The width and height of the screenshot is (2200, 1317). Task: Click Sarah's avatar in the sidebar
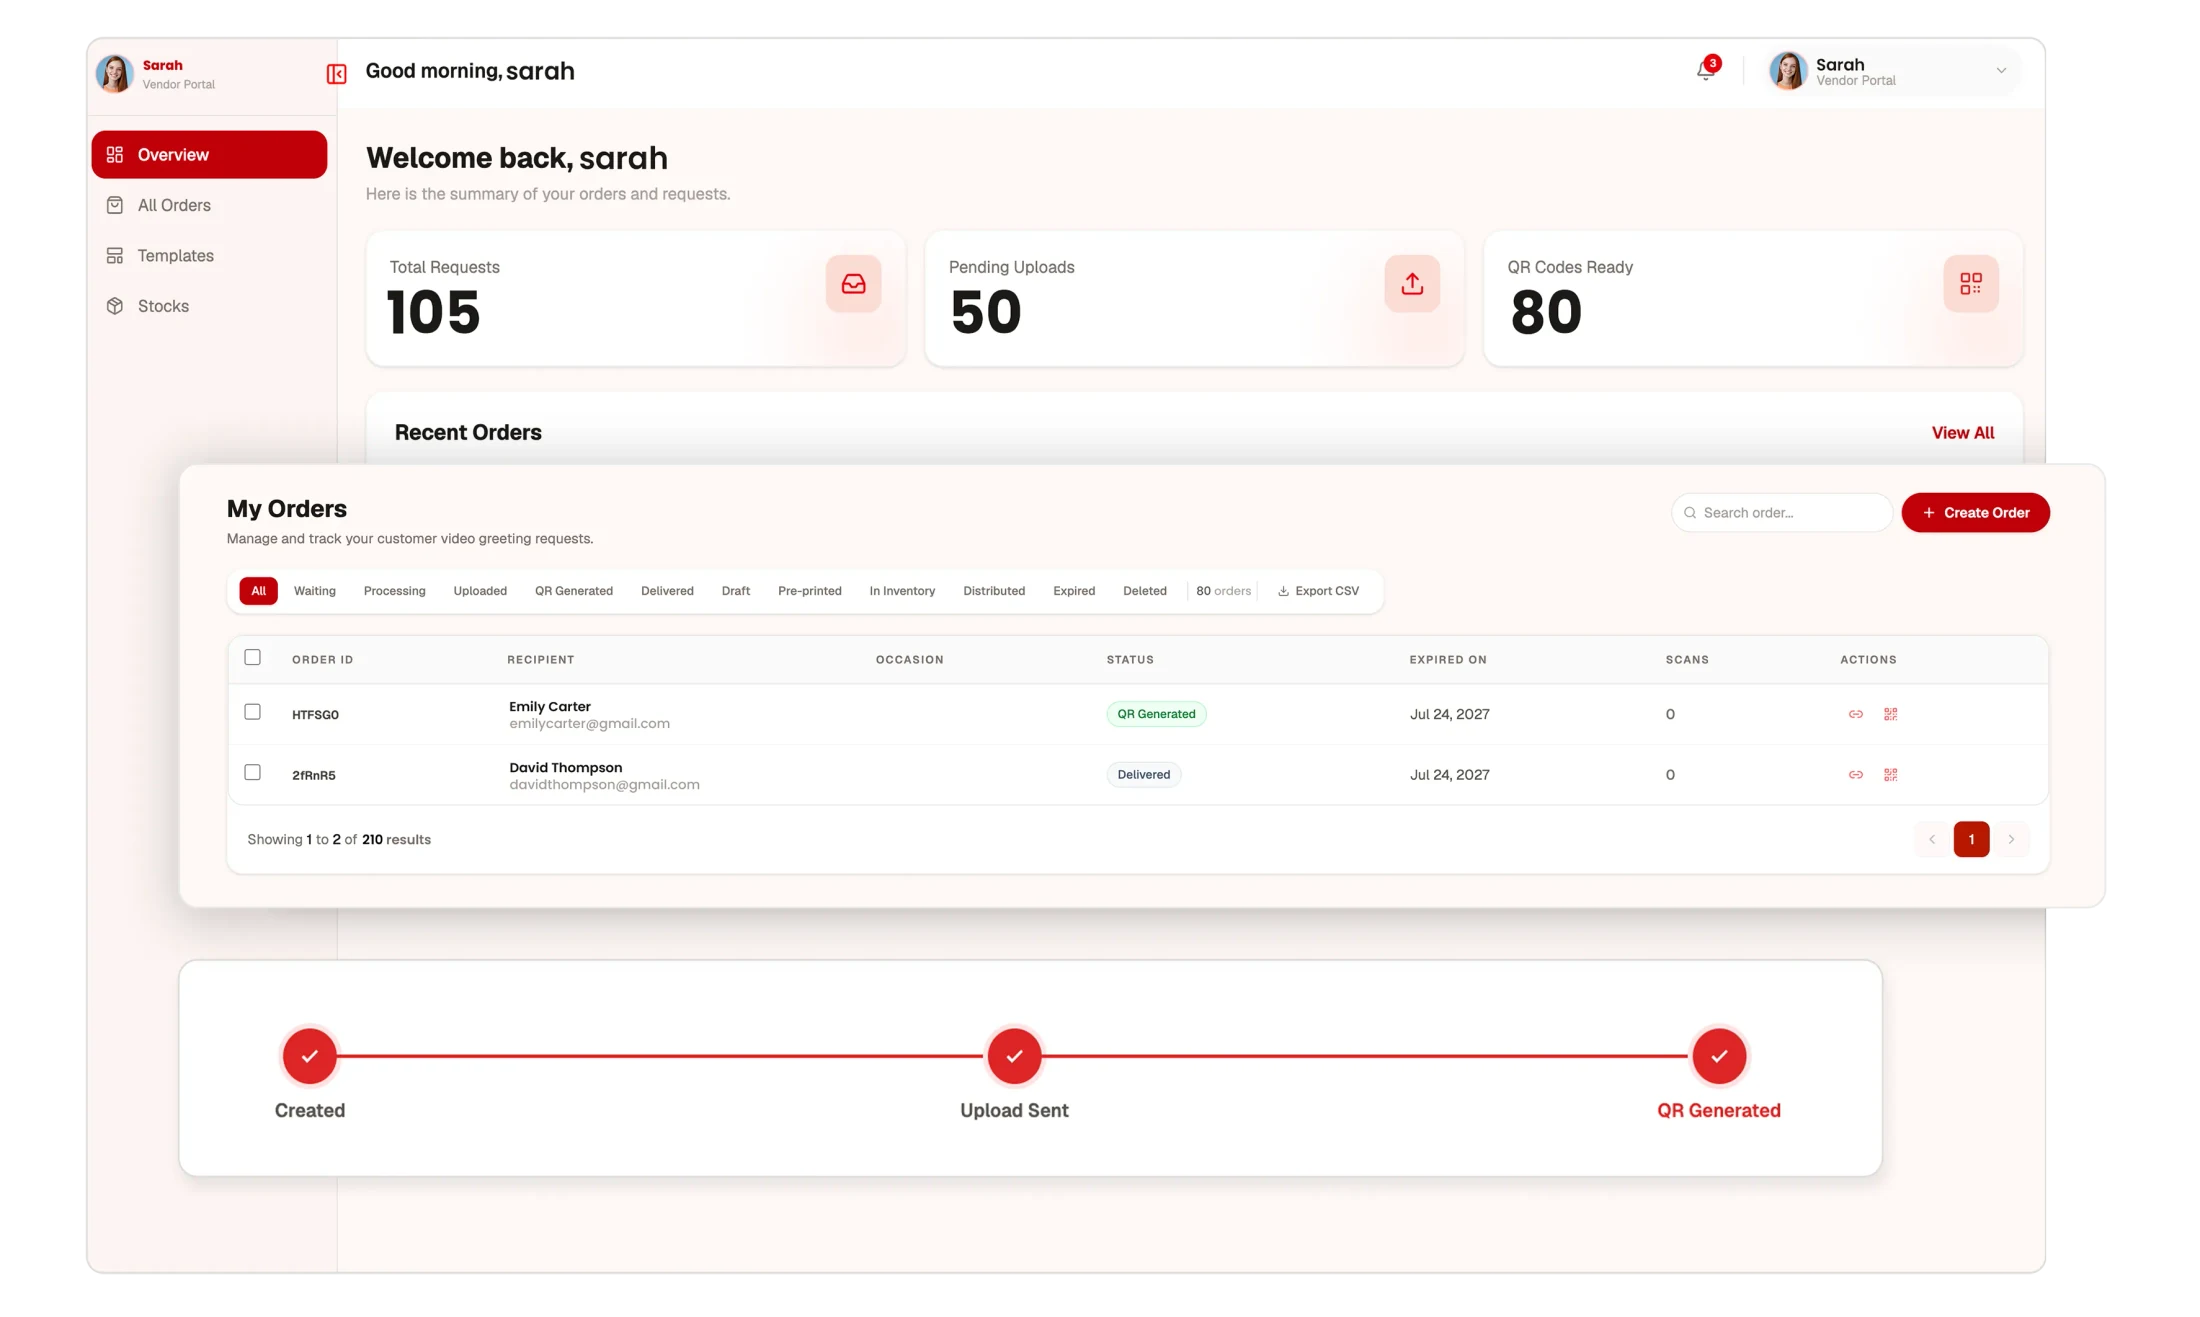coord(114,74)
